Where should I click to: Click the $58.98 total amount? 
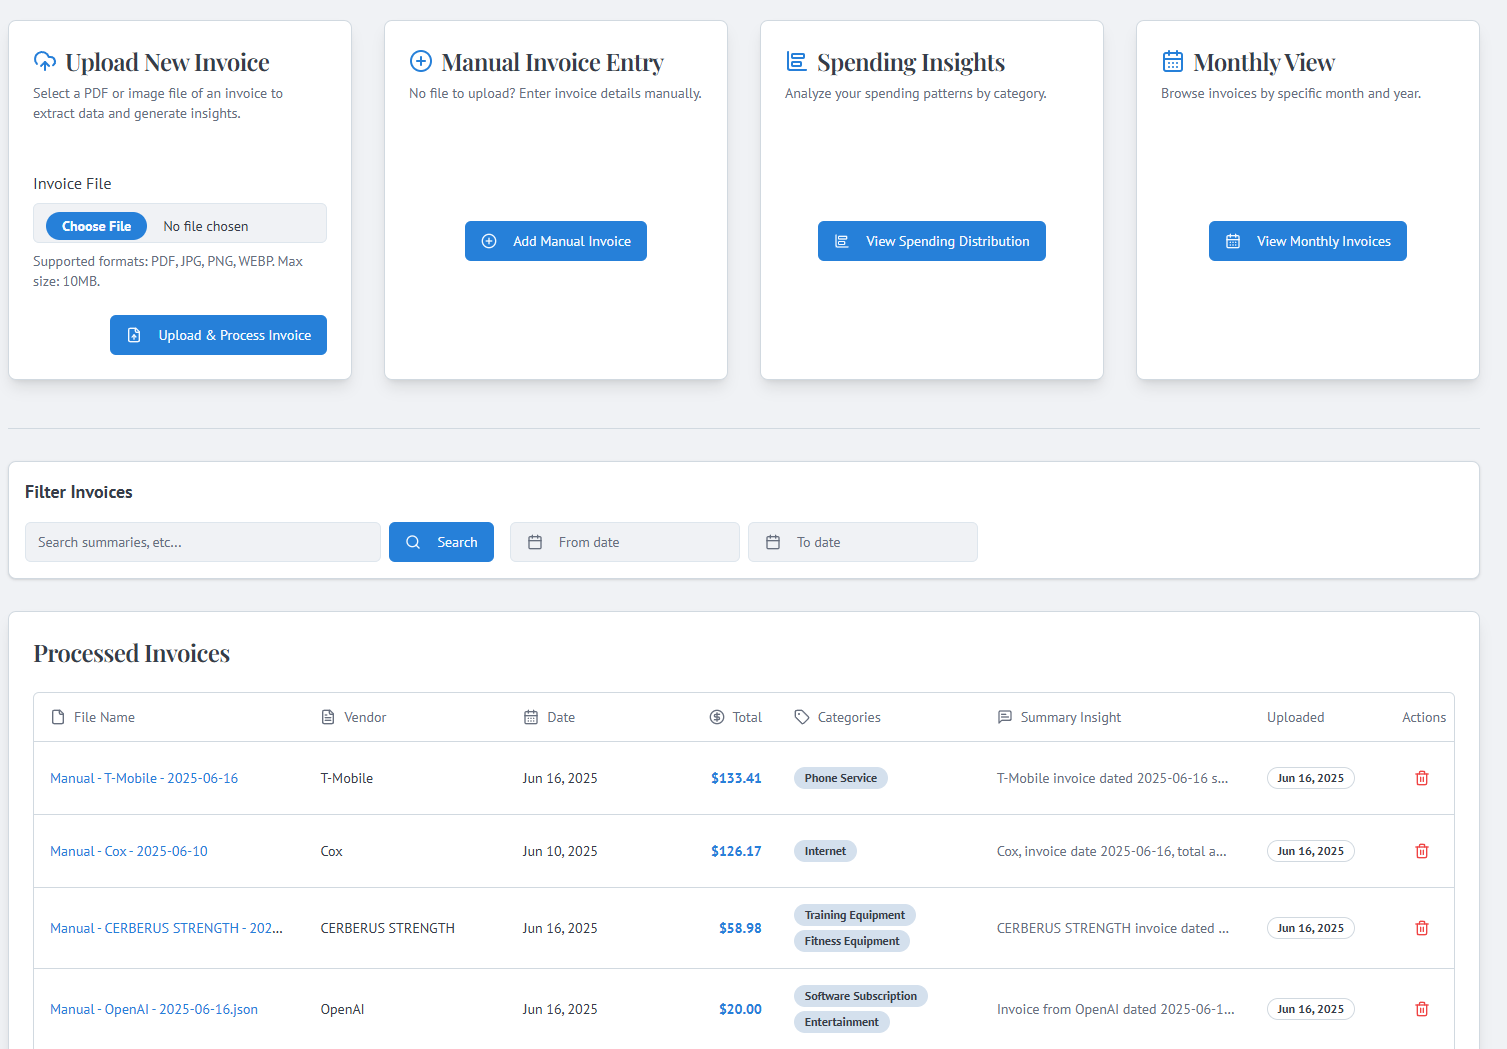(740, 928)
